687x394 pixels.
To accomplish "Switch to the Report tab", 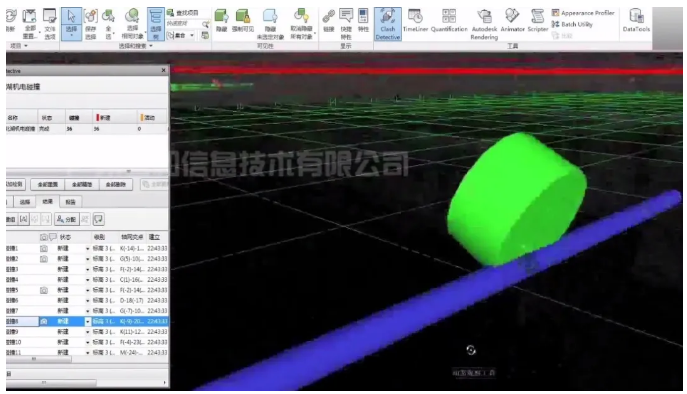I will tap(70, 202).
